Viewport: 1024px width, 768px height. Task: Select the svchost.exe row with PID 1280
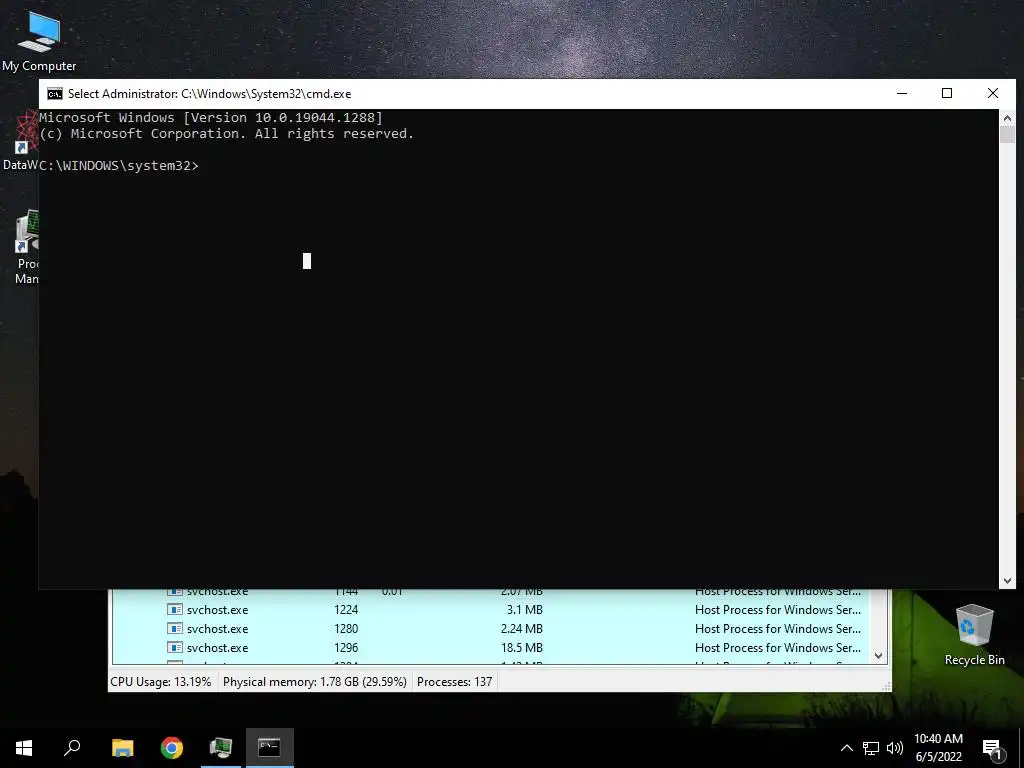tap(492, 628)
